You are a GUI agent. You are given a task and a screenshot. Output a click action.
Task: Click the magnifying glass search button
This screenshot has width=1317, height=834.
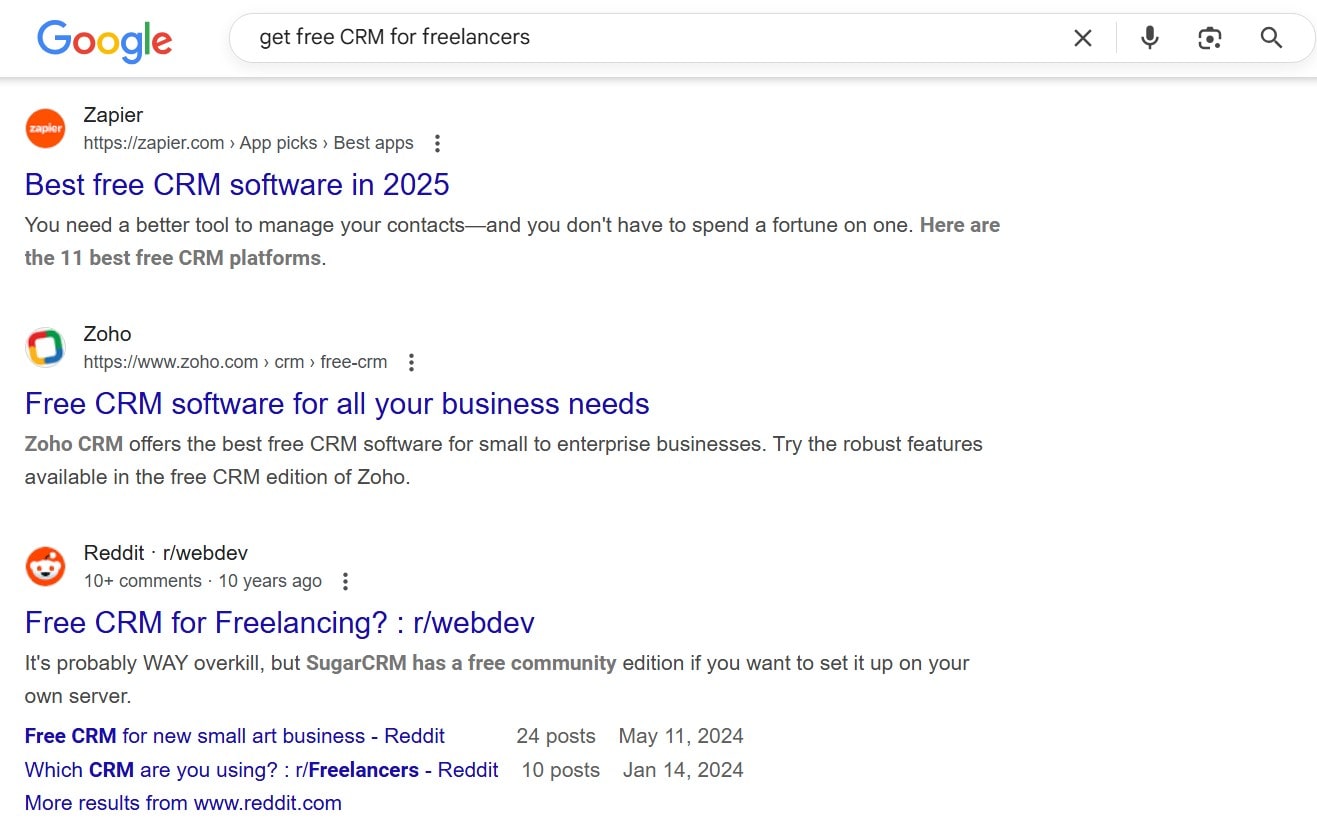(1271, 38)
